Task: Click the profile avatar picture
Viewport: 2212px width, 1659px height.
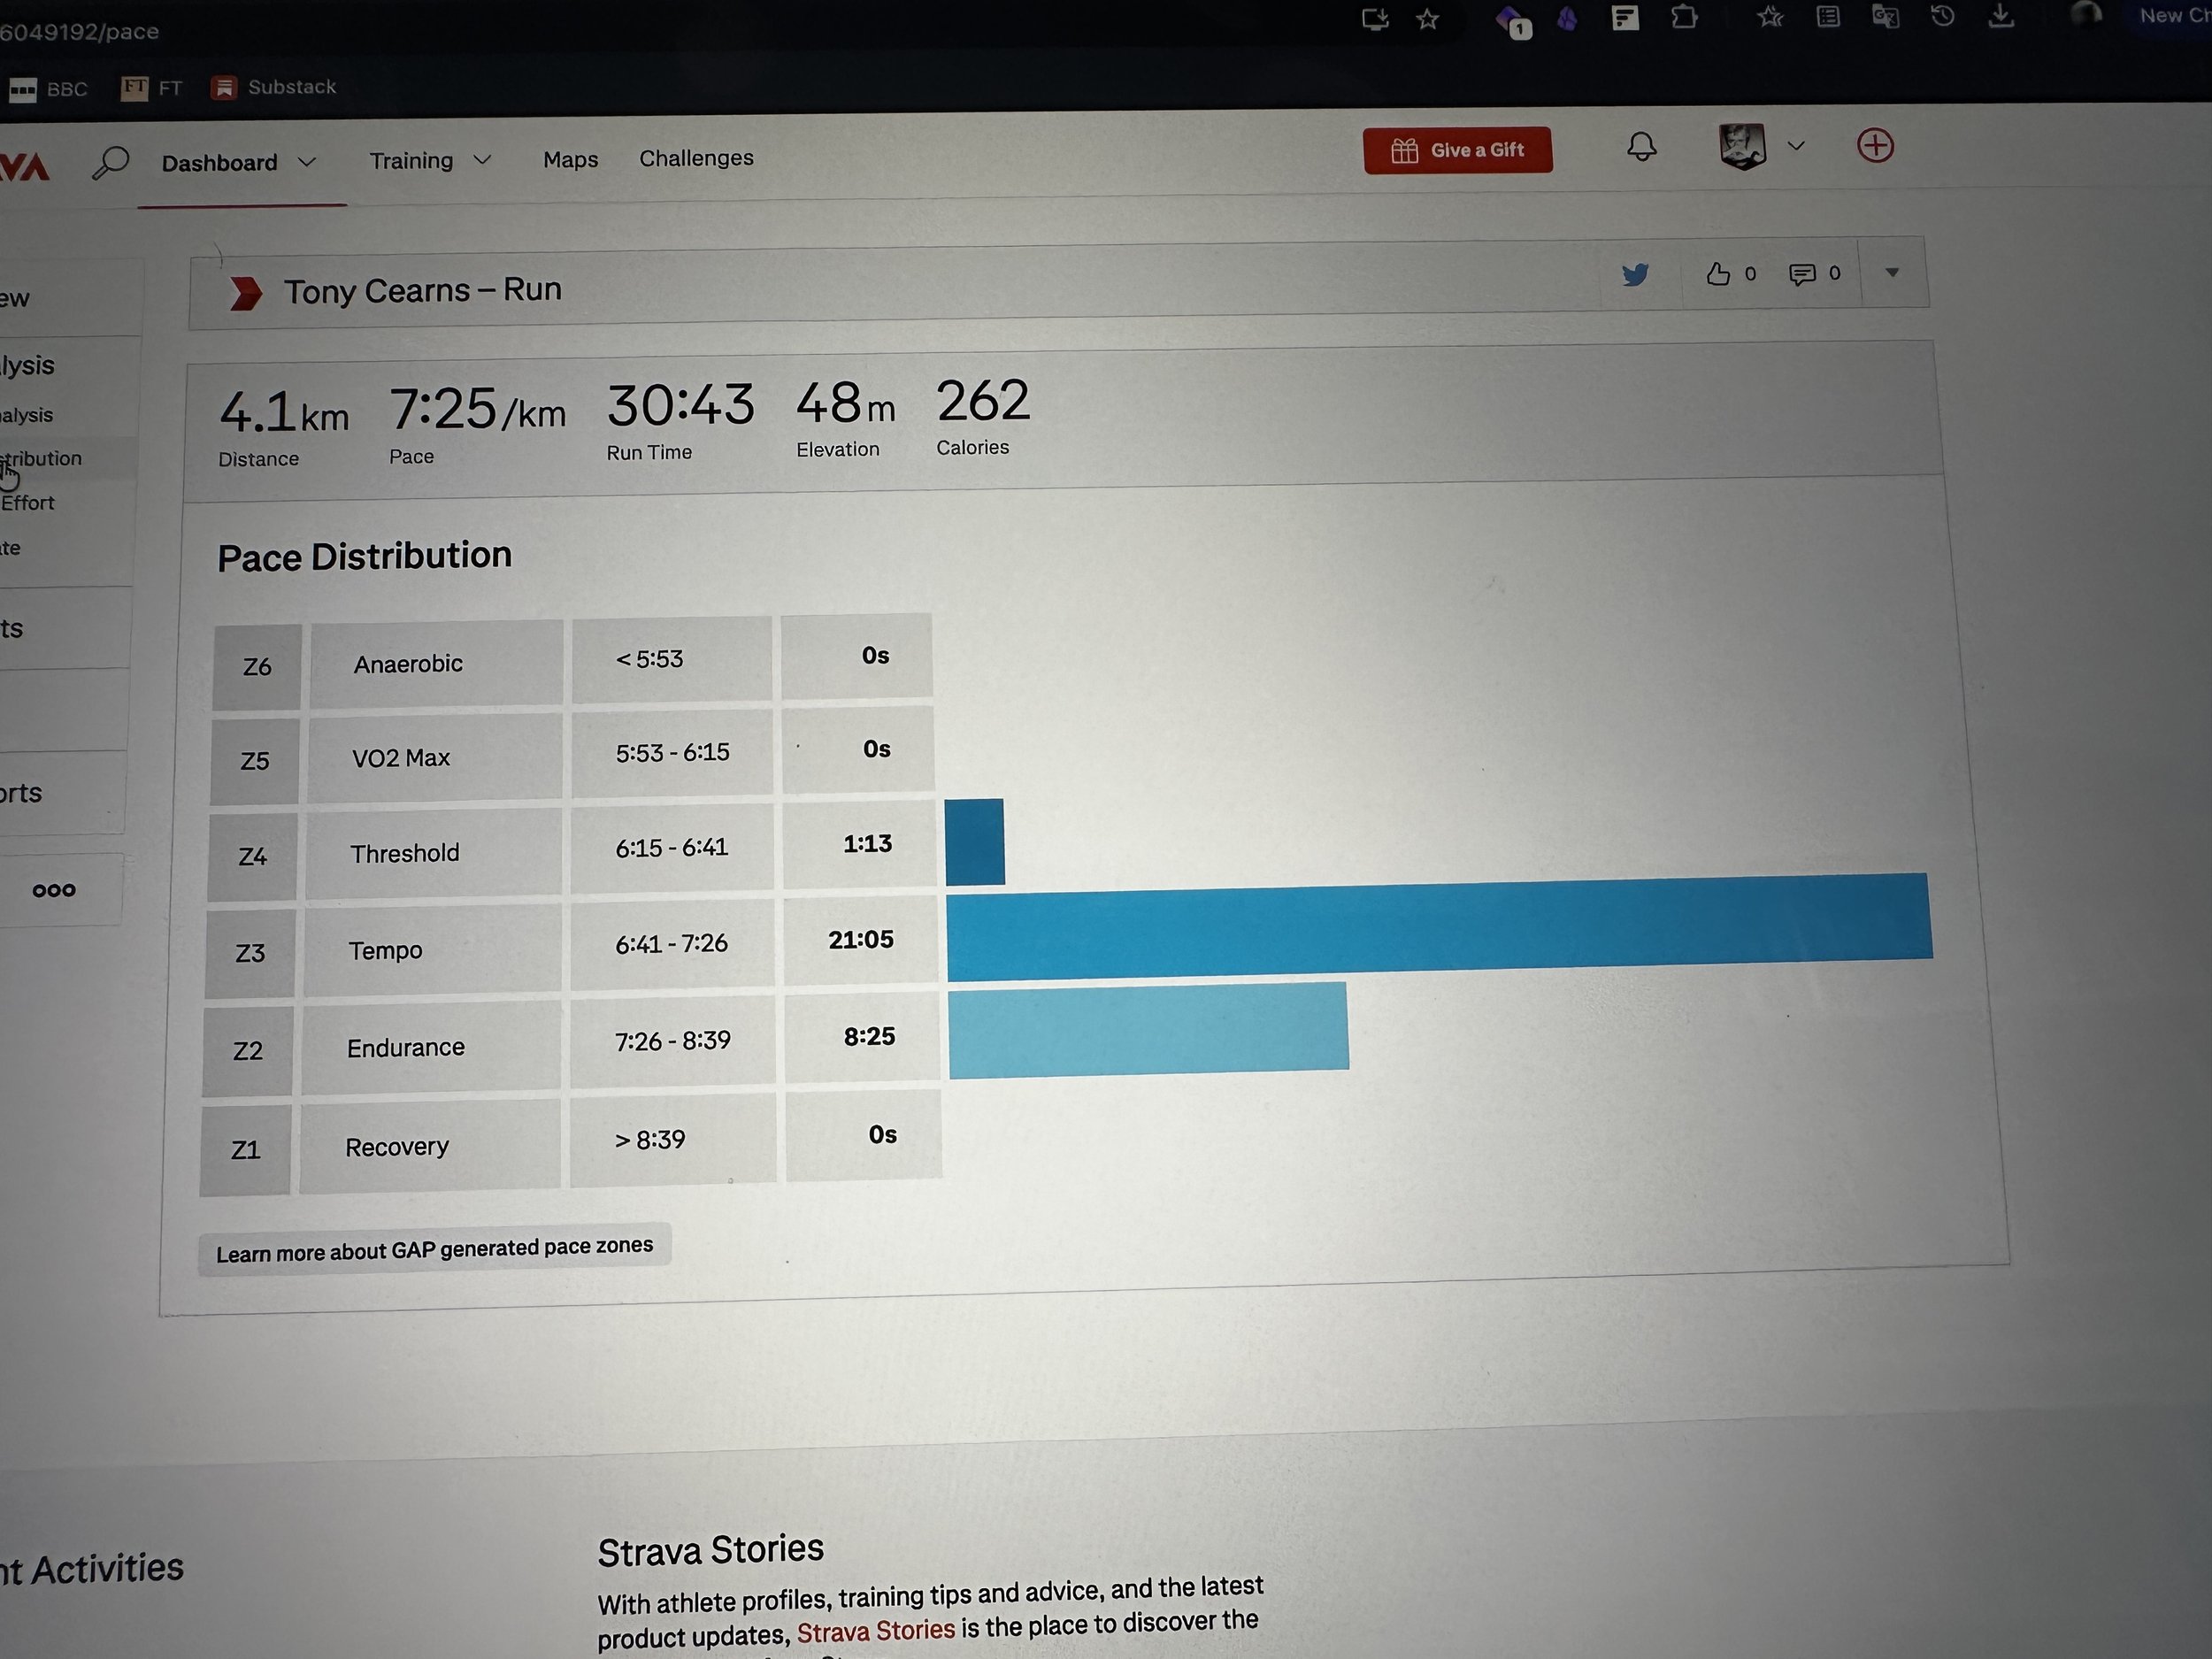Action: [x=1741, y=146]
